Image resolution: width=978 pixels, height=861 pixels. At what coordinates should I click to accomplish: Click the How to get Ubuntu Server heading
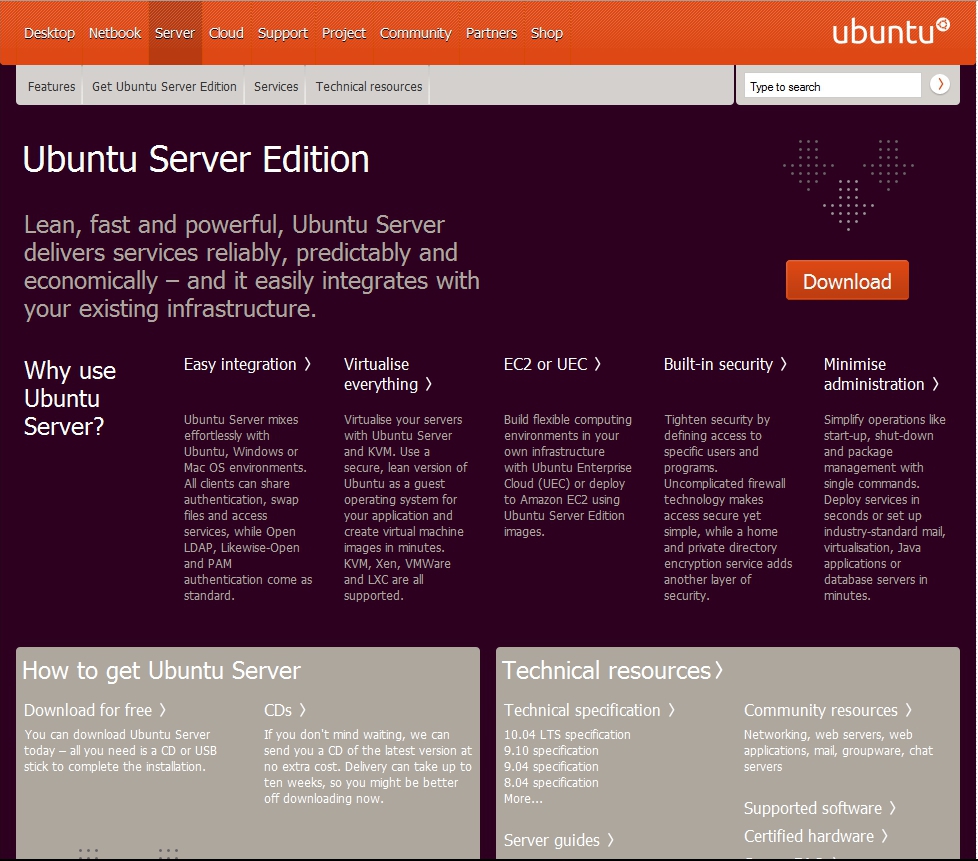[x=162, y=671]
